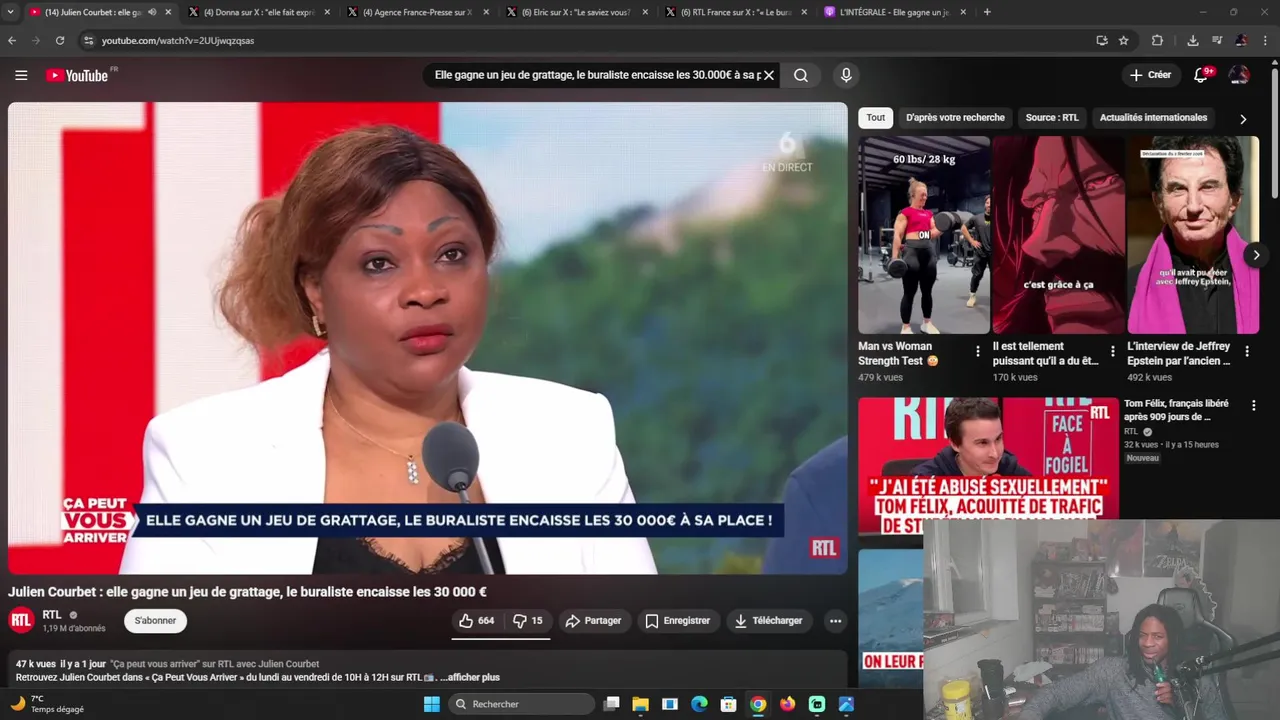Open the Windows Start menu
This screenshot has width=1280, height=720.
[431, 704]
